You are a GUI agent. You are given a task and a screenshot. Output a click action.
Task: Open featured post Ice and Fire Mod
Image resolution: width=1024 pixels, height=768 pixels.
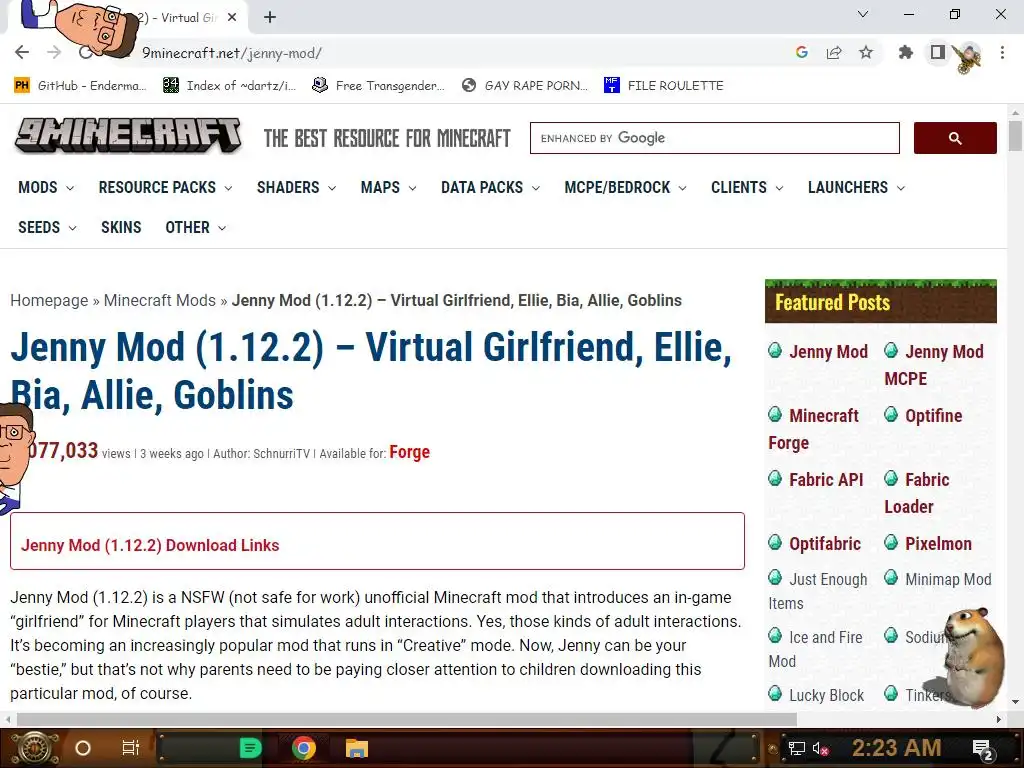815,649
